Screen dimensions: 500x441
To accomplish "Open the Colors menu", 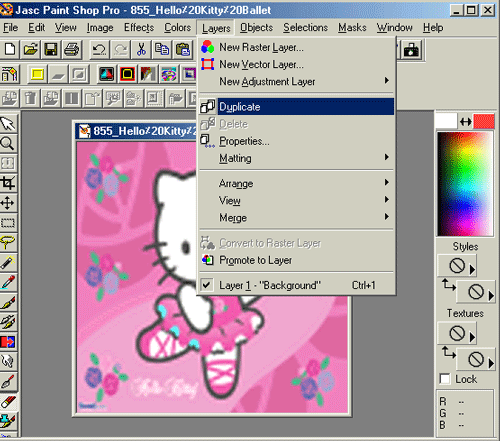I will (x=177, y=27).
